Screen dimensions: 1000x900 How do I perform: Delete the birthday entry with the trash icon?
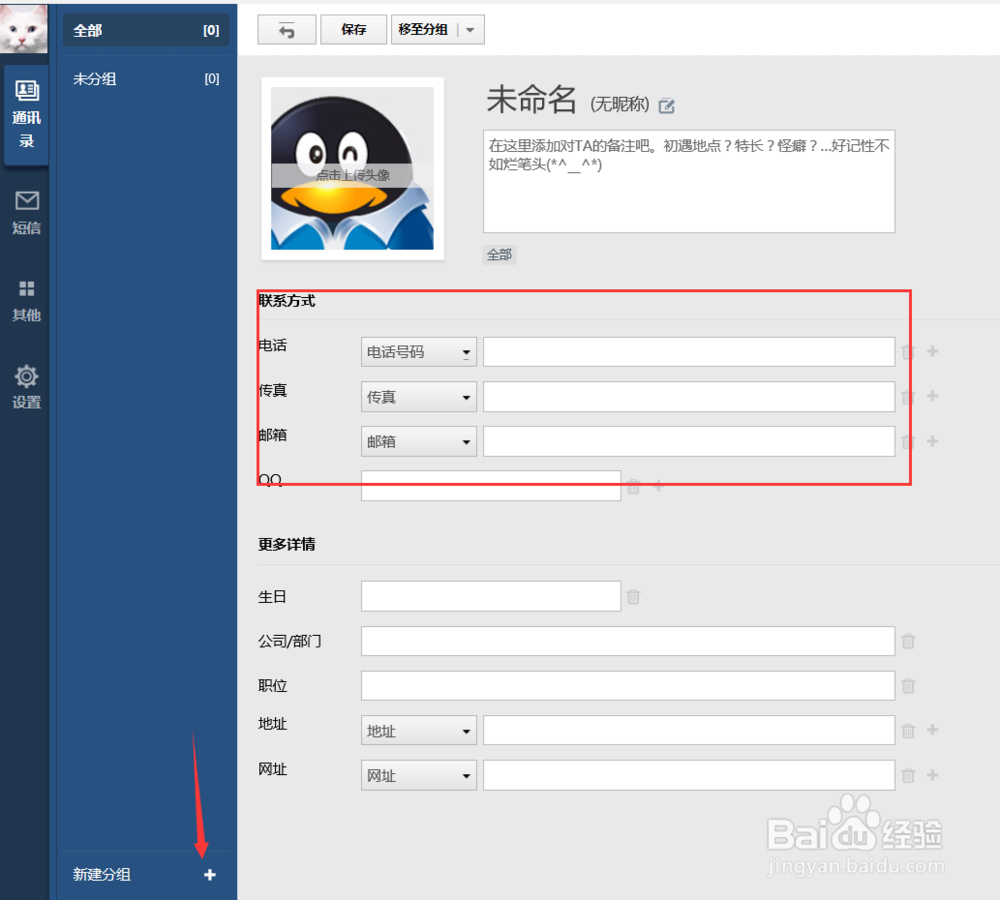(x=633, y=596)
